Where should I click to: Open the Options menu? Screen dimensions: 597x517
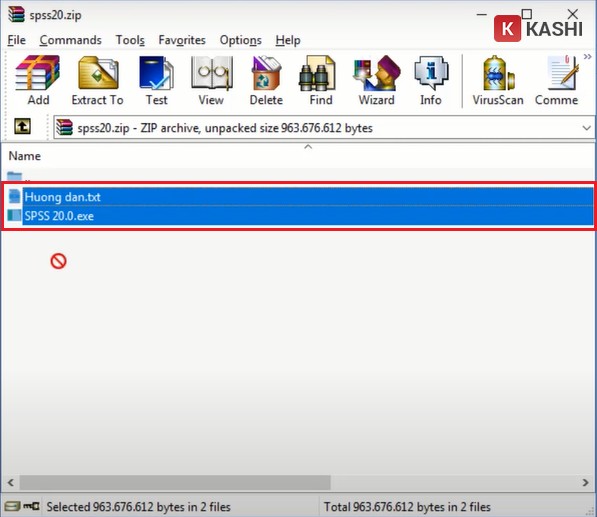(x=241, y=40)
